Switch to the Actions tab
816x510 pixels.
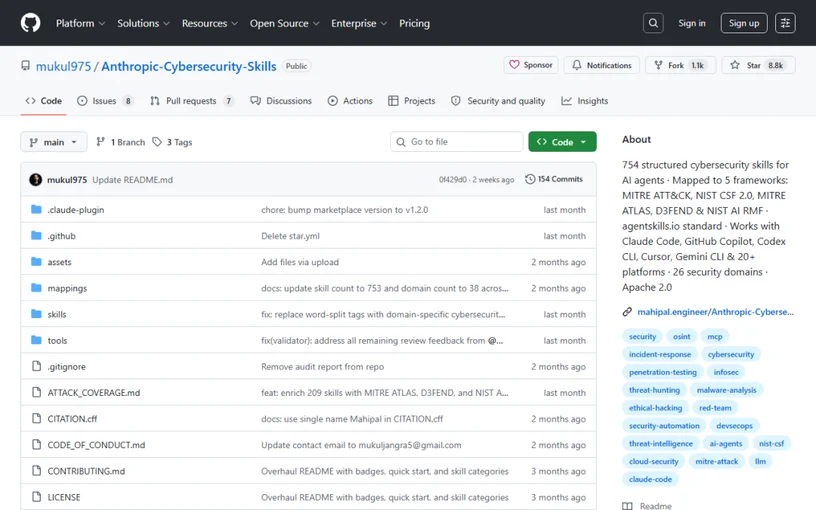click(350, 101)
